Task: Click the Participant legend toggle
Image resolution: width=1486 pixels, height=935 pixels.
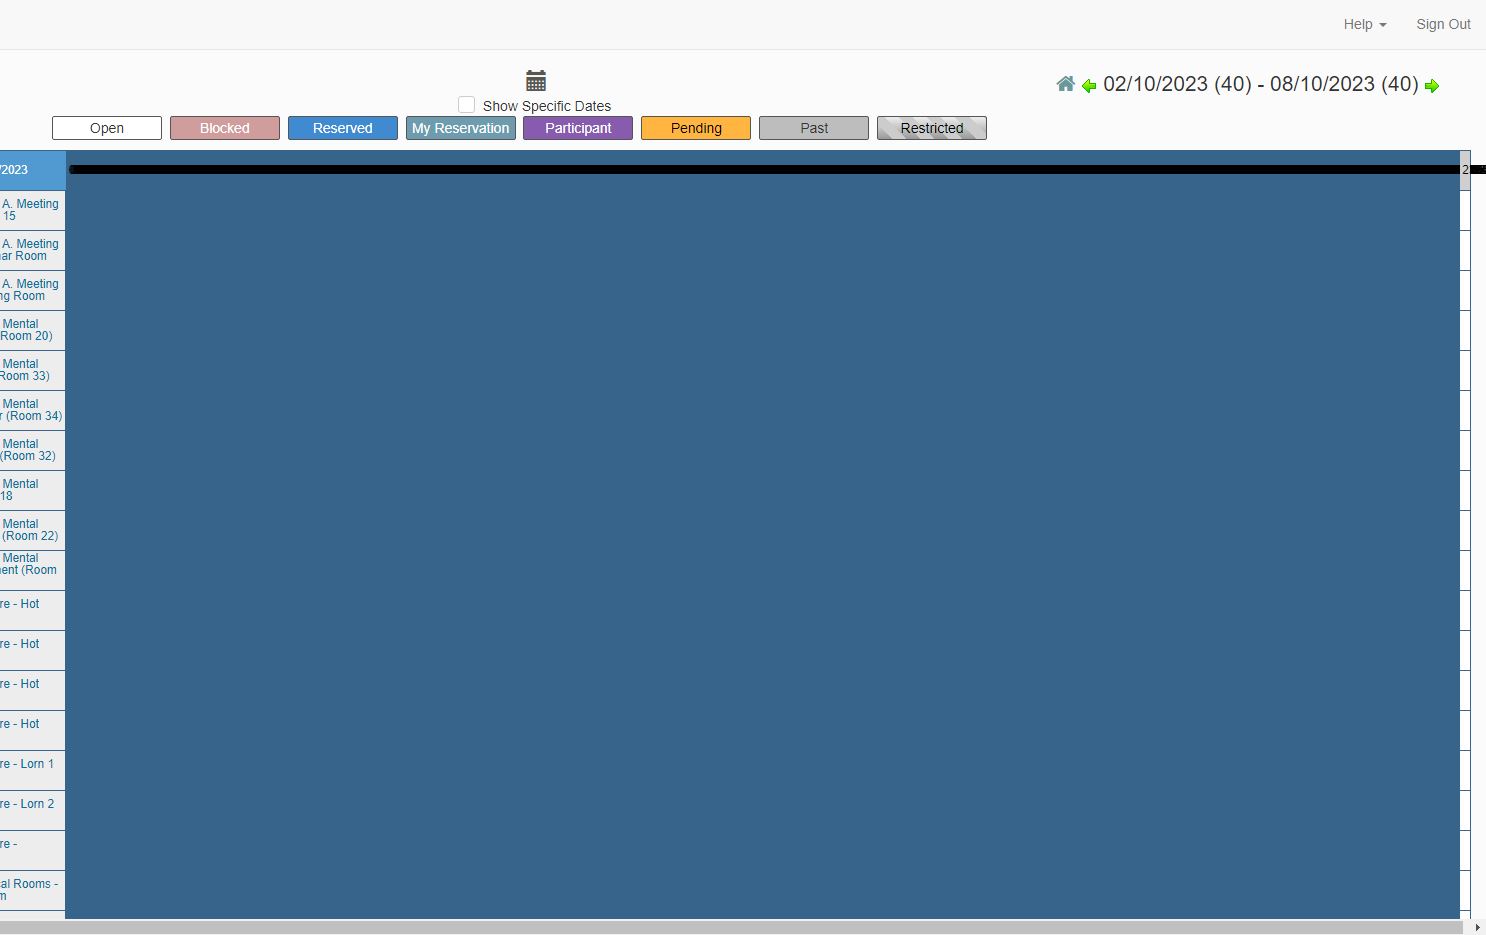Action: coord(577,128)
